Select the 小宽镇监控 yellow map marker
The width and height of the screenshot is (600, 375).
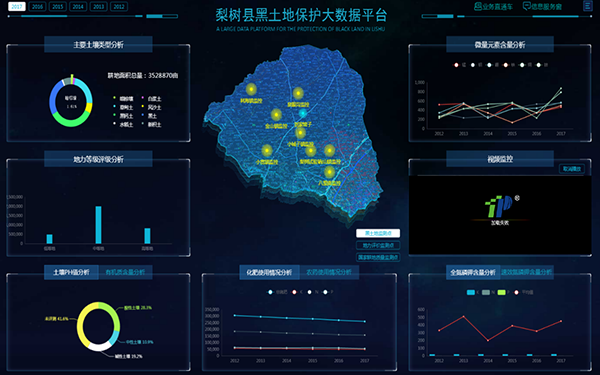click(x=267, y=150)
